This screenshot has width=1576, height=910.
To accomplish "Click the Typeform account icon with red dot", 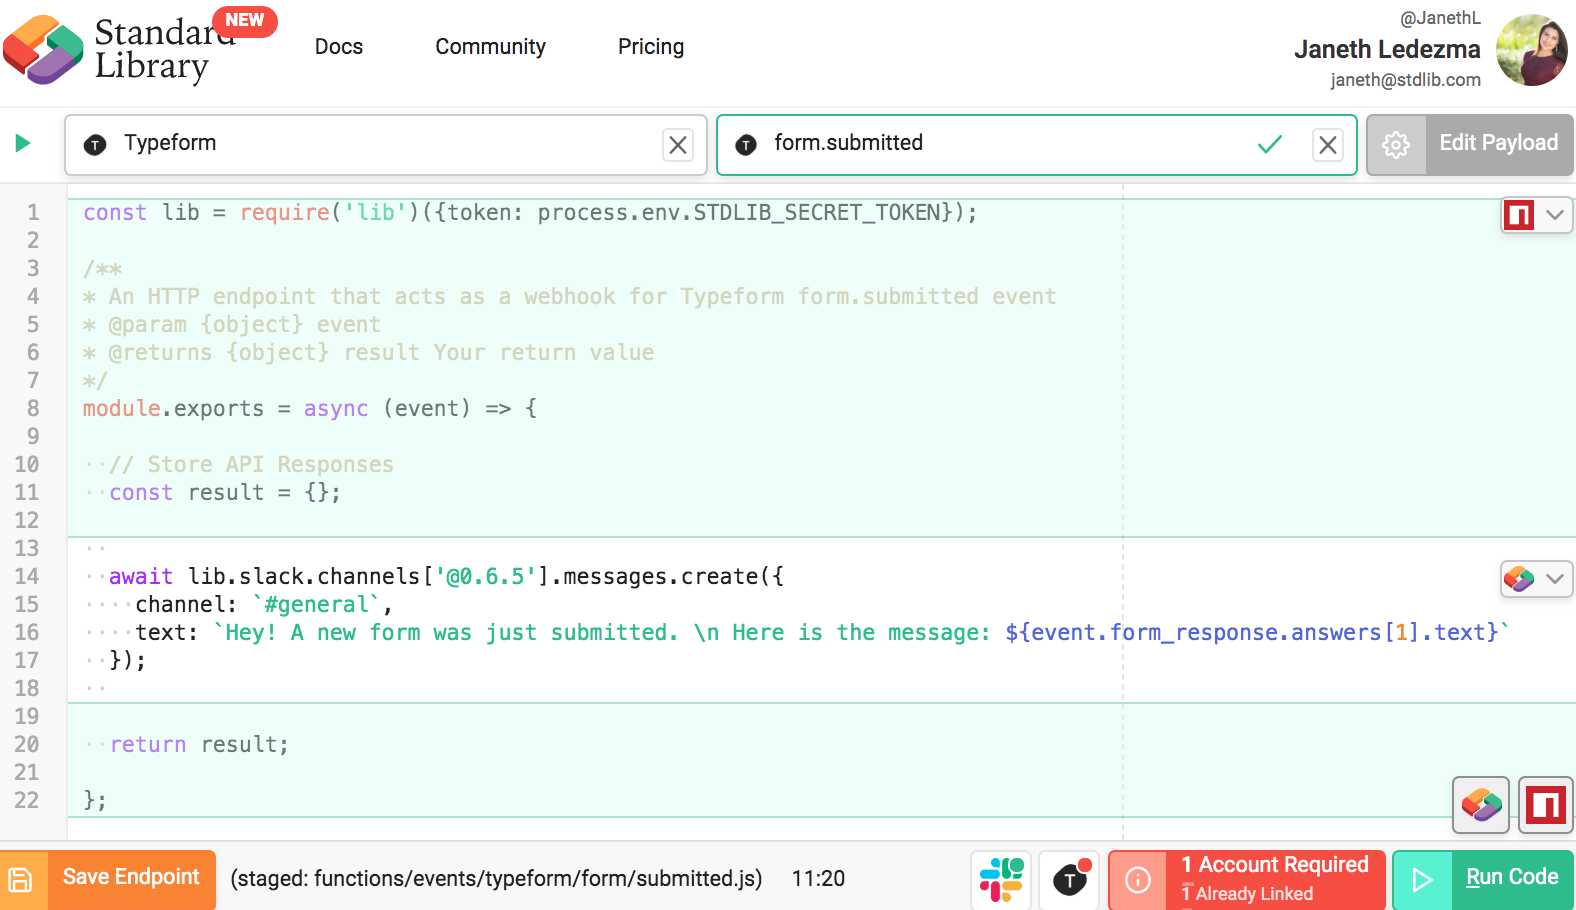I will pos(1070,880).
